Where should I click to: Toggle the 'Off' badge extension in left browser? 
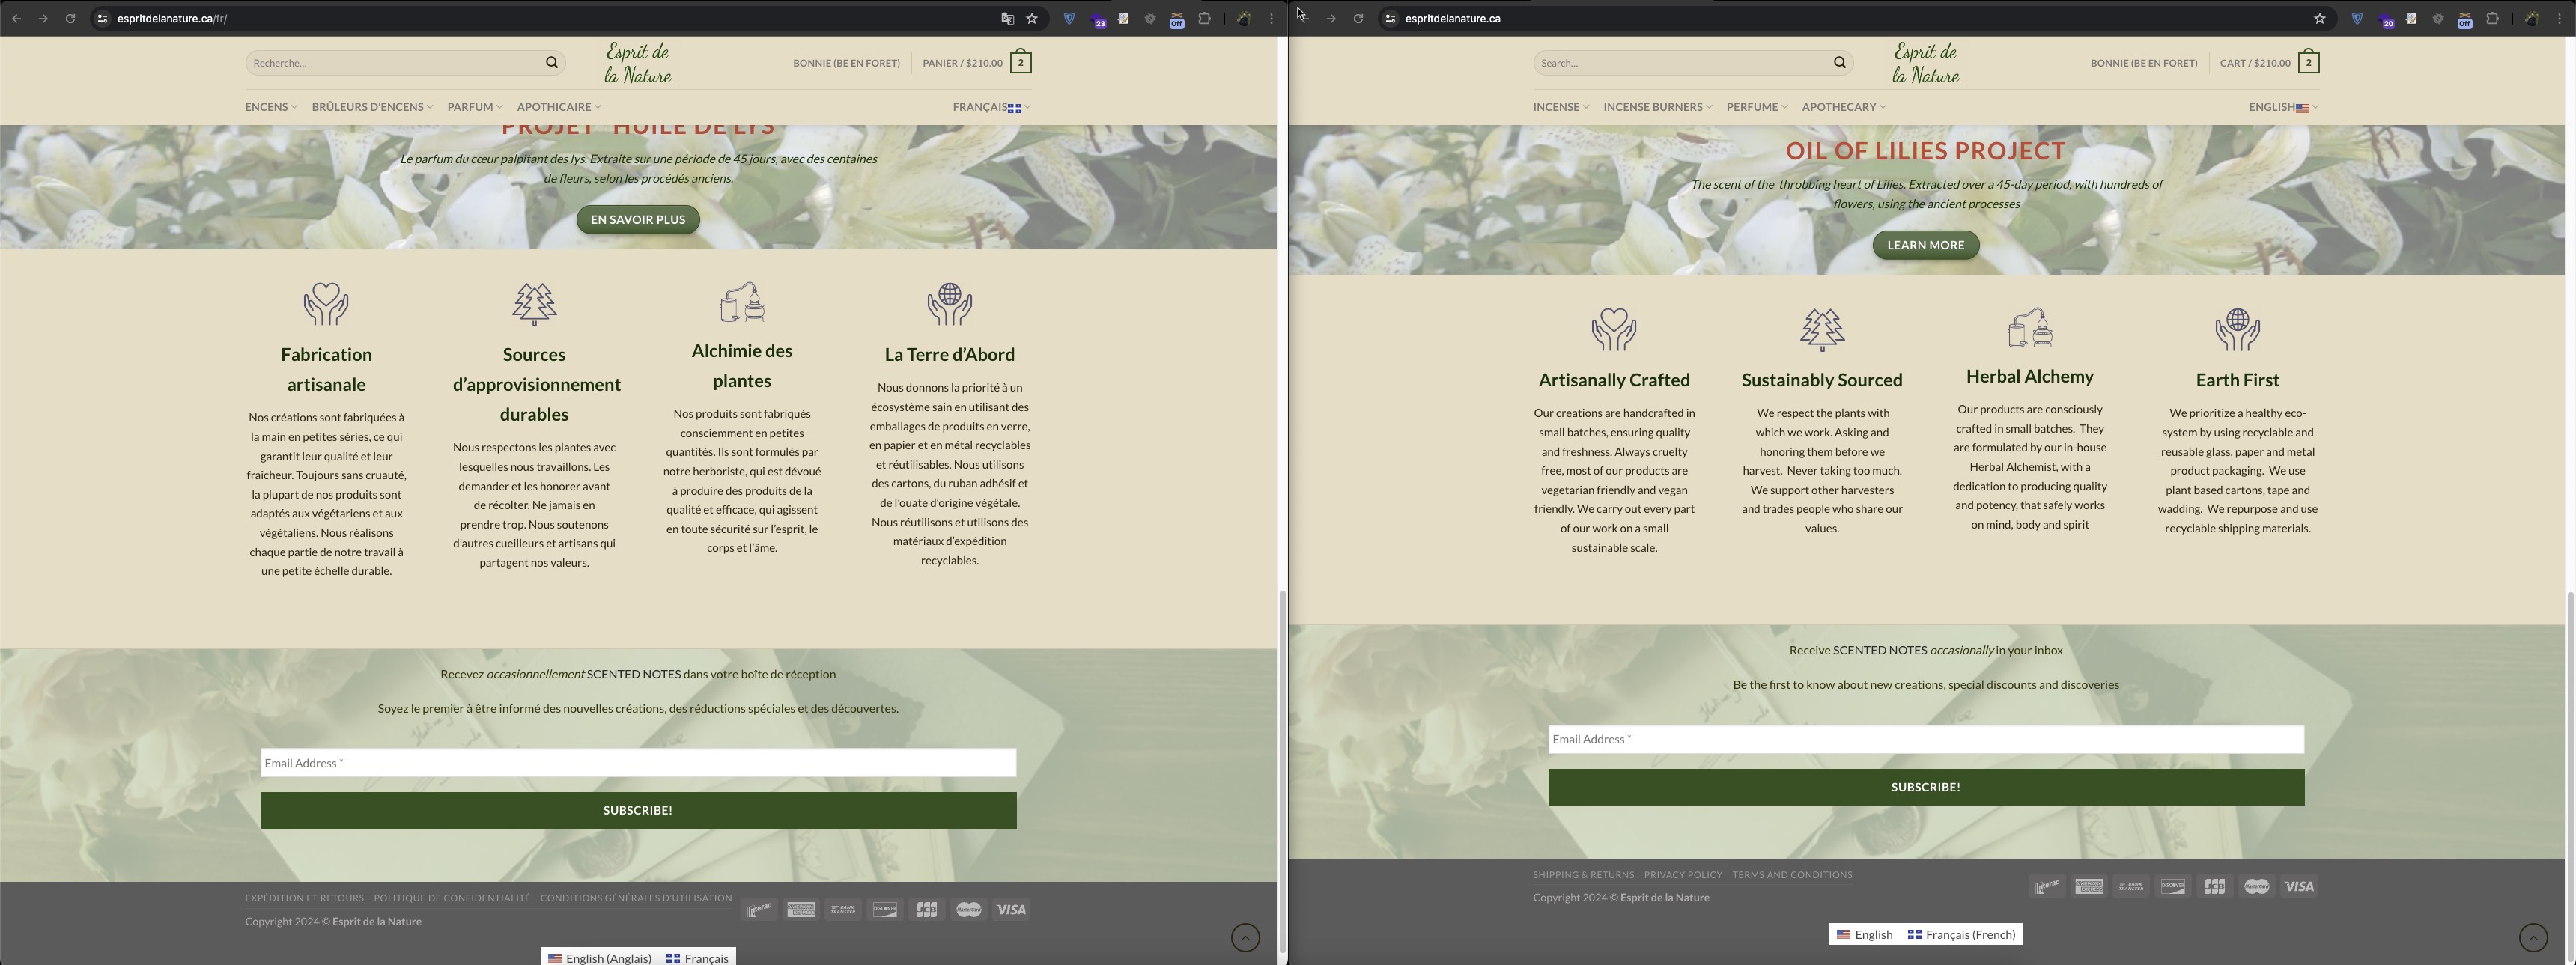pos(1177,20)
